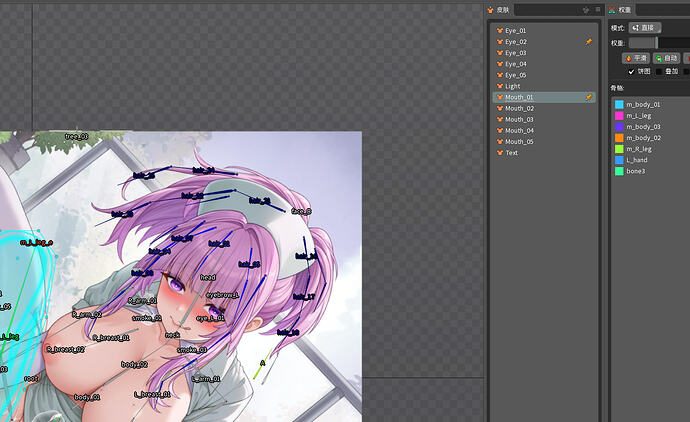Select the R_breast_01 bone label
This screenshot has height=422, width=690.
pyautogui.click(x=111, y=338)
